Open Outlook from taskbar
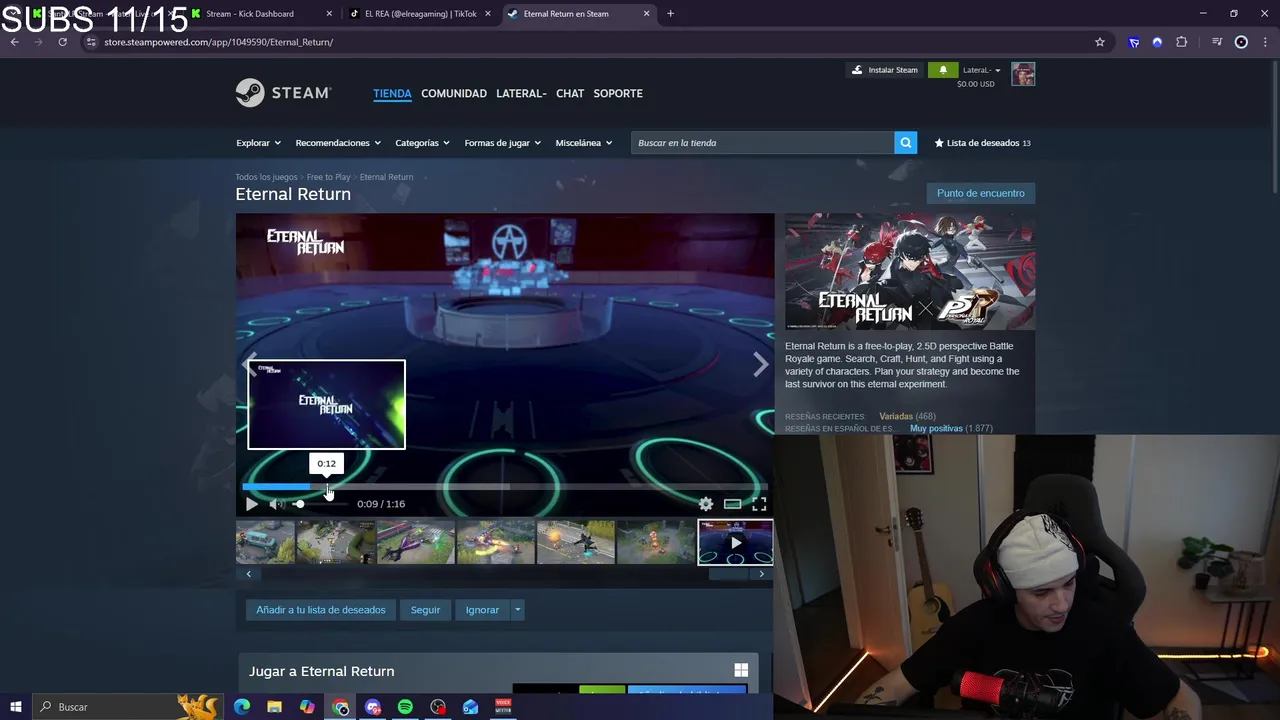The width and height of the screenshot is (1280, 720). click(x=470, y=707)
